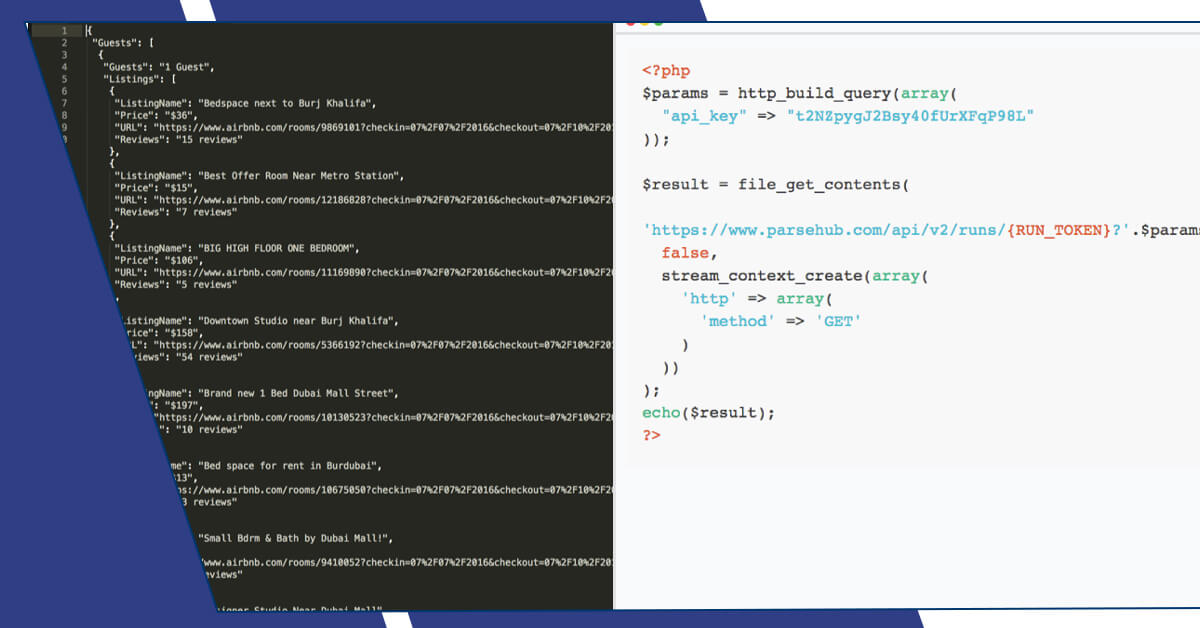This screenshot has width=1200, height=628.
Task: Open the airbnb rooms/10675050 URL
Action: pyautogui.click(x=394, y=489)
